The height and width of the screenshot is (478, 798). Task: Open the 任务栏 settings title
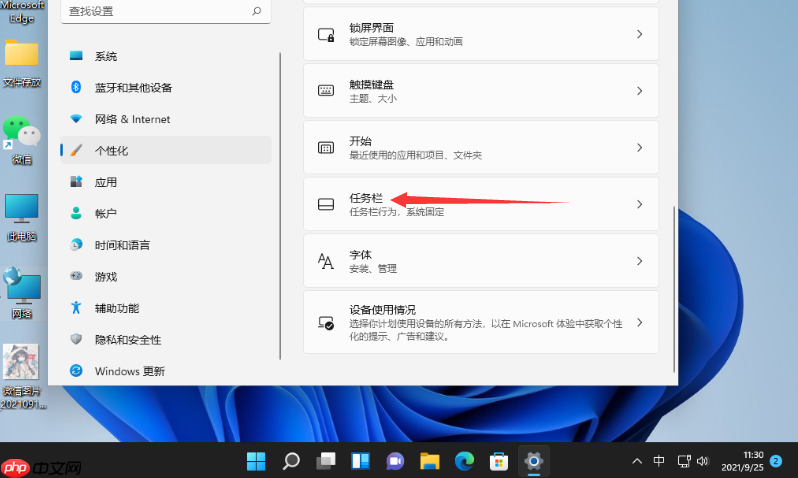pos(366,198)
